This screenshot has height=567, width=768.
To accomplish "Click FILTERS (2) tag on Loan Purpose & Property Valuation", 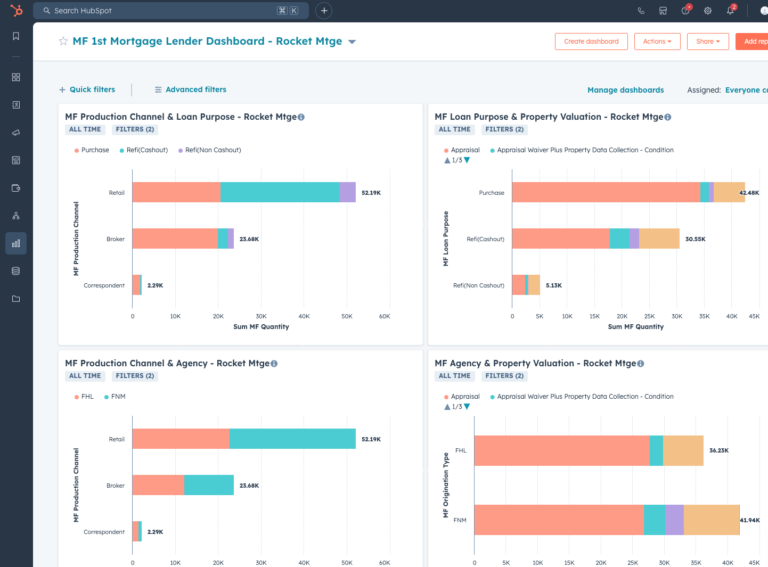I will coord(504,129).
